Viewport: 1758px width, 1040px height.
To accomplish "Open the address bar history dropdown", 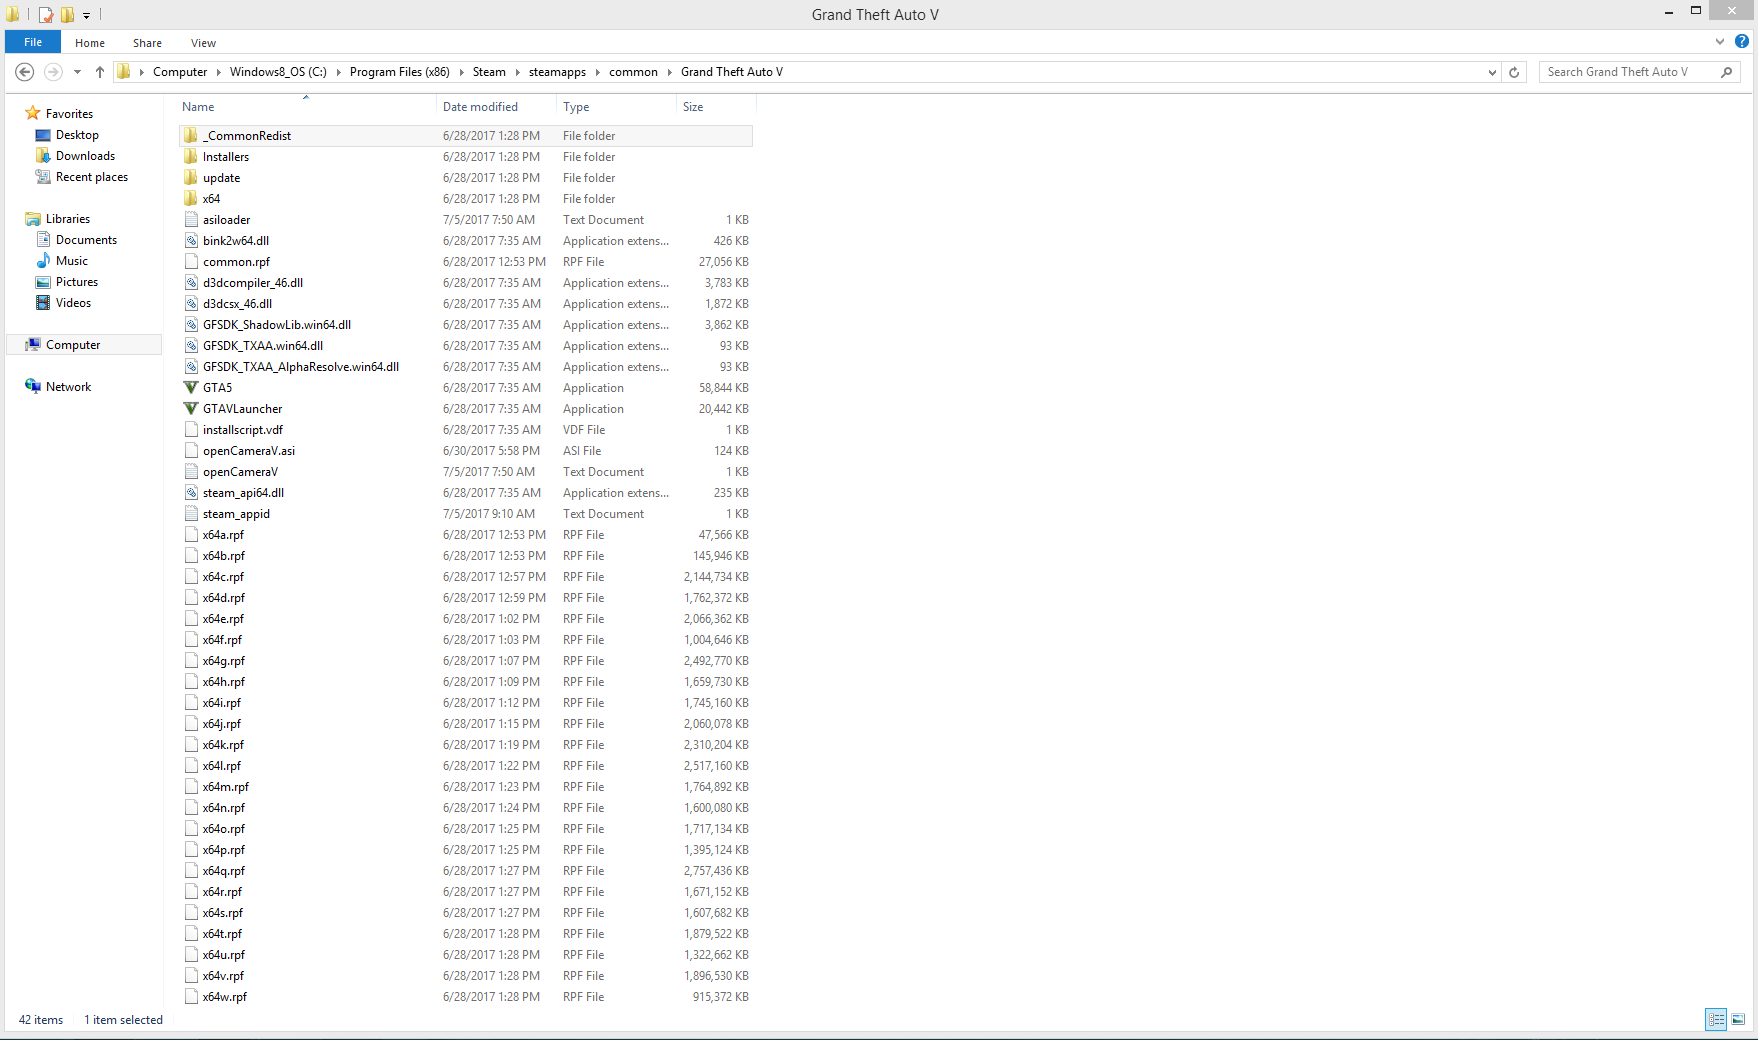I will (x=1492, y=72).
